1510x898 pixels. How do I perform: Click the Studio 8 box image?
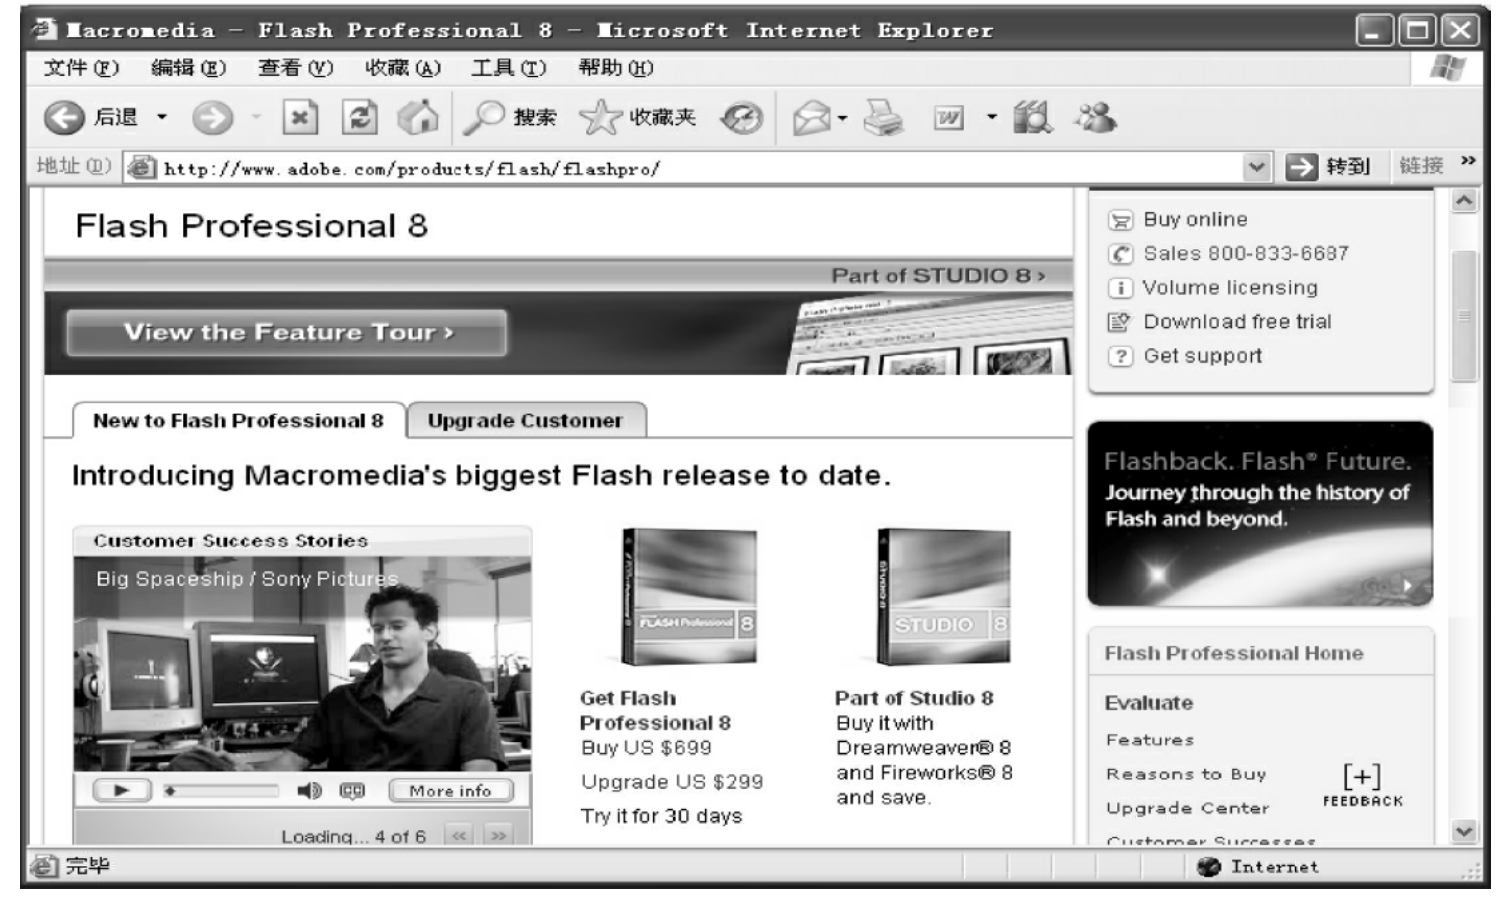pos(943,597)
